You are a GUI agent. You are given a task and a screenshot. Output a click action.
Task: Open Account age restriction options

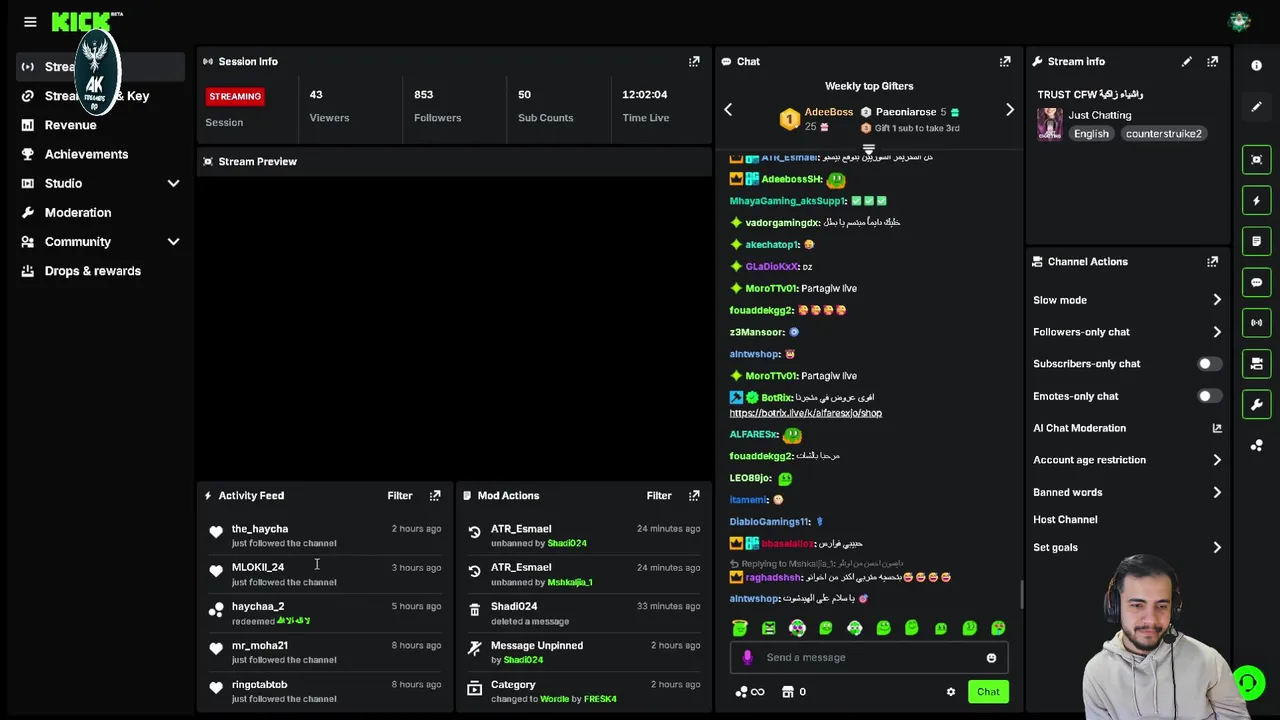click(1128, 460)
